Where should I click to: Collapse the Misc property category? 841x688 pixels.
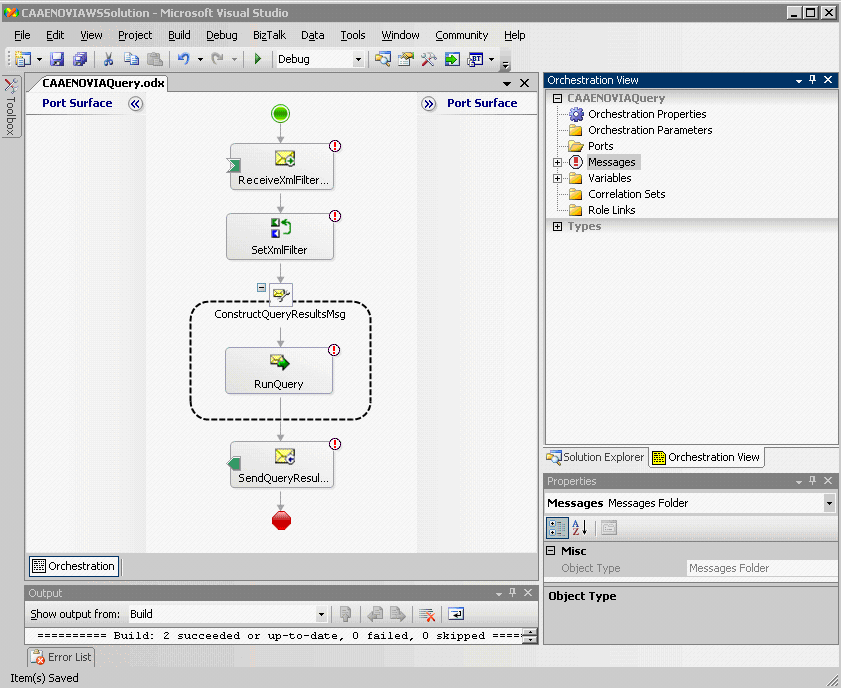(x=550, y=551)
